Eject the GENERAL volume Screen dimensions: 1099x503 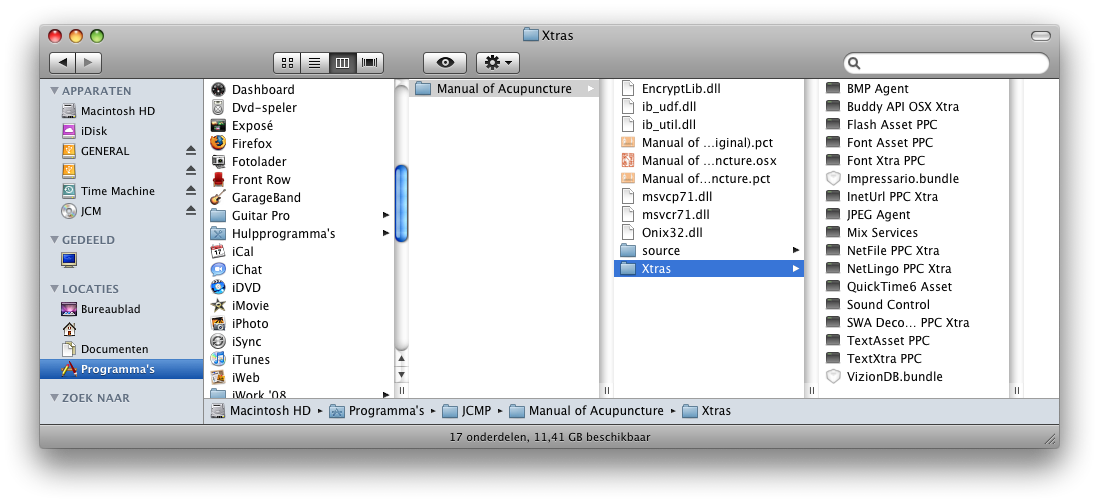[191, 151]
